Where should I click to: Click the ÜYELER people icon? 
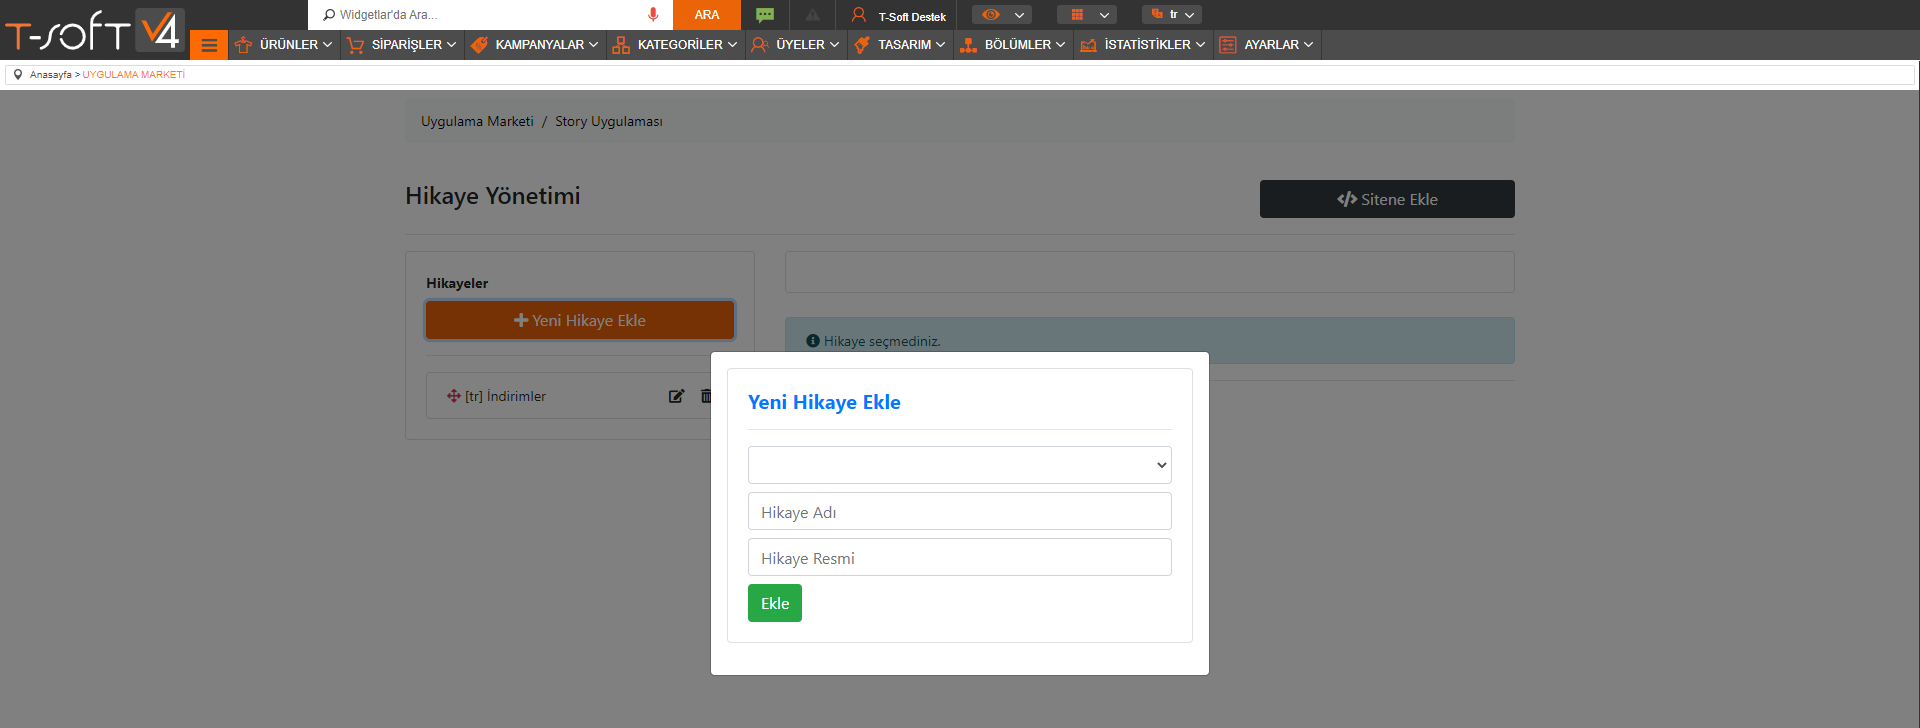click(760, 45)
